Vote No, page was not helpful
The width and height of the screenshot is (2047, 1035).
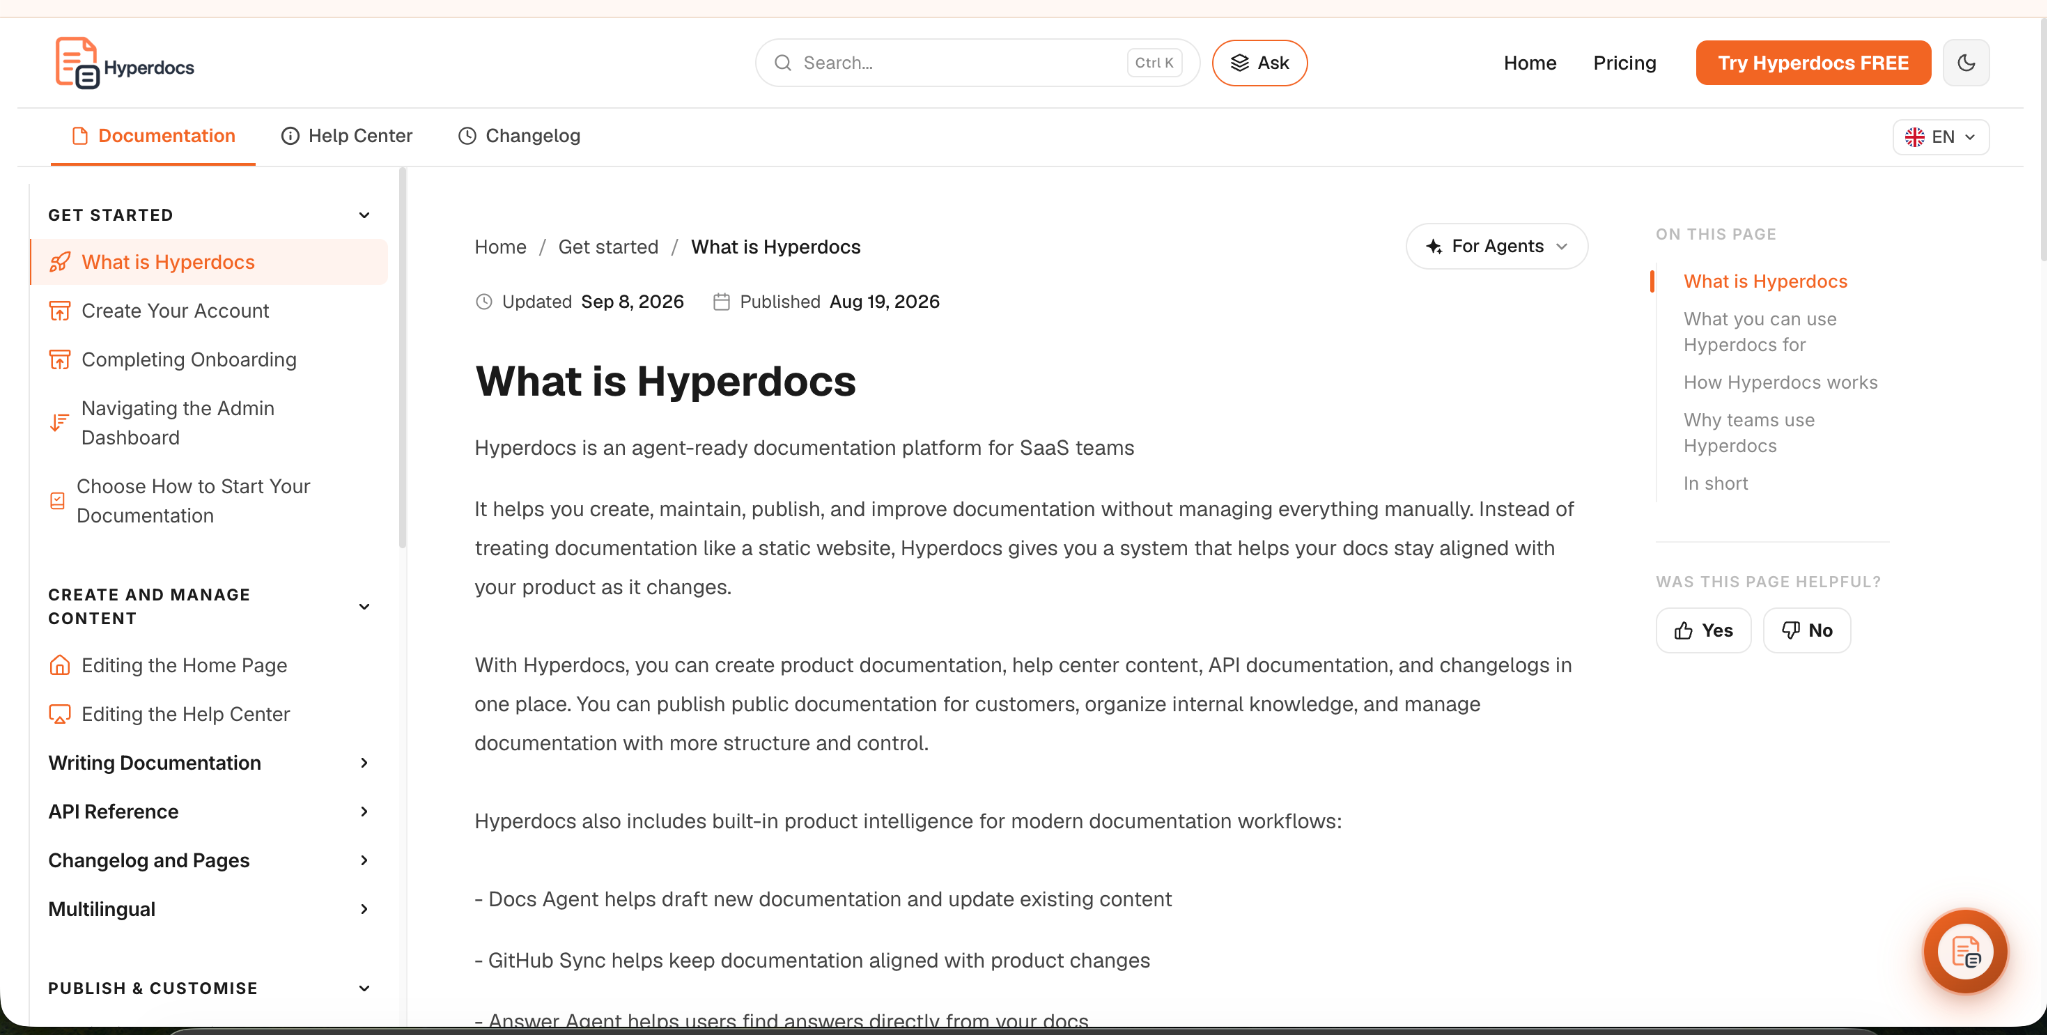1806,630
